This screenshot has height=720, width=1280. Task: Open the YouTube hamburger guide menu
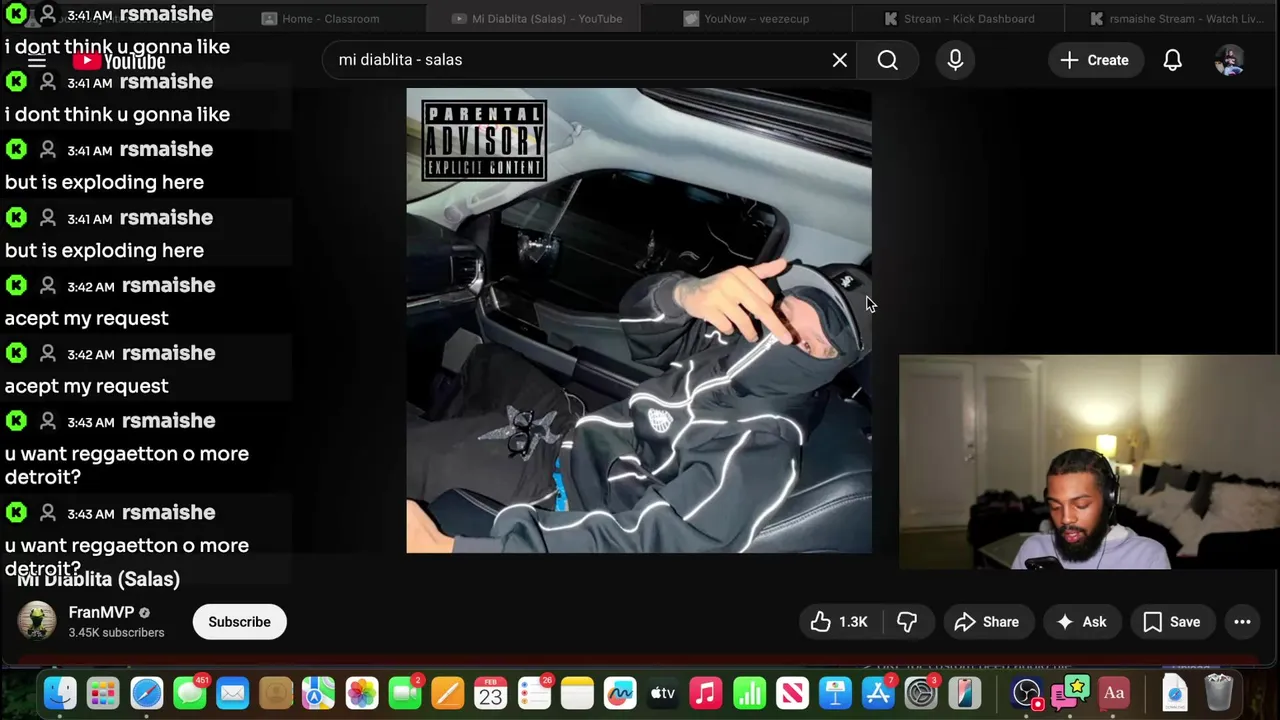(x=37, y=61)
